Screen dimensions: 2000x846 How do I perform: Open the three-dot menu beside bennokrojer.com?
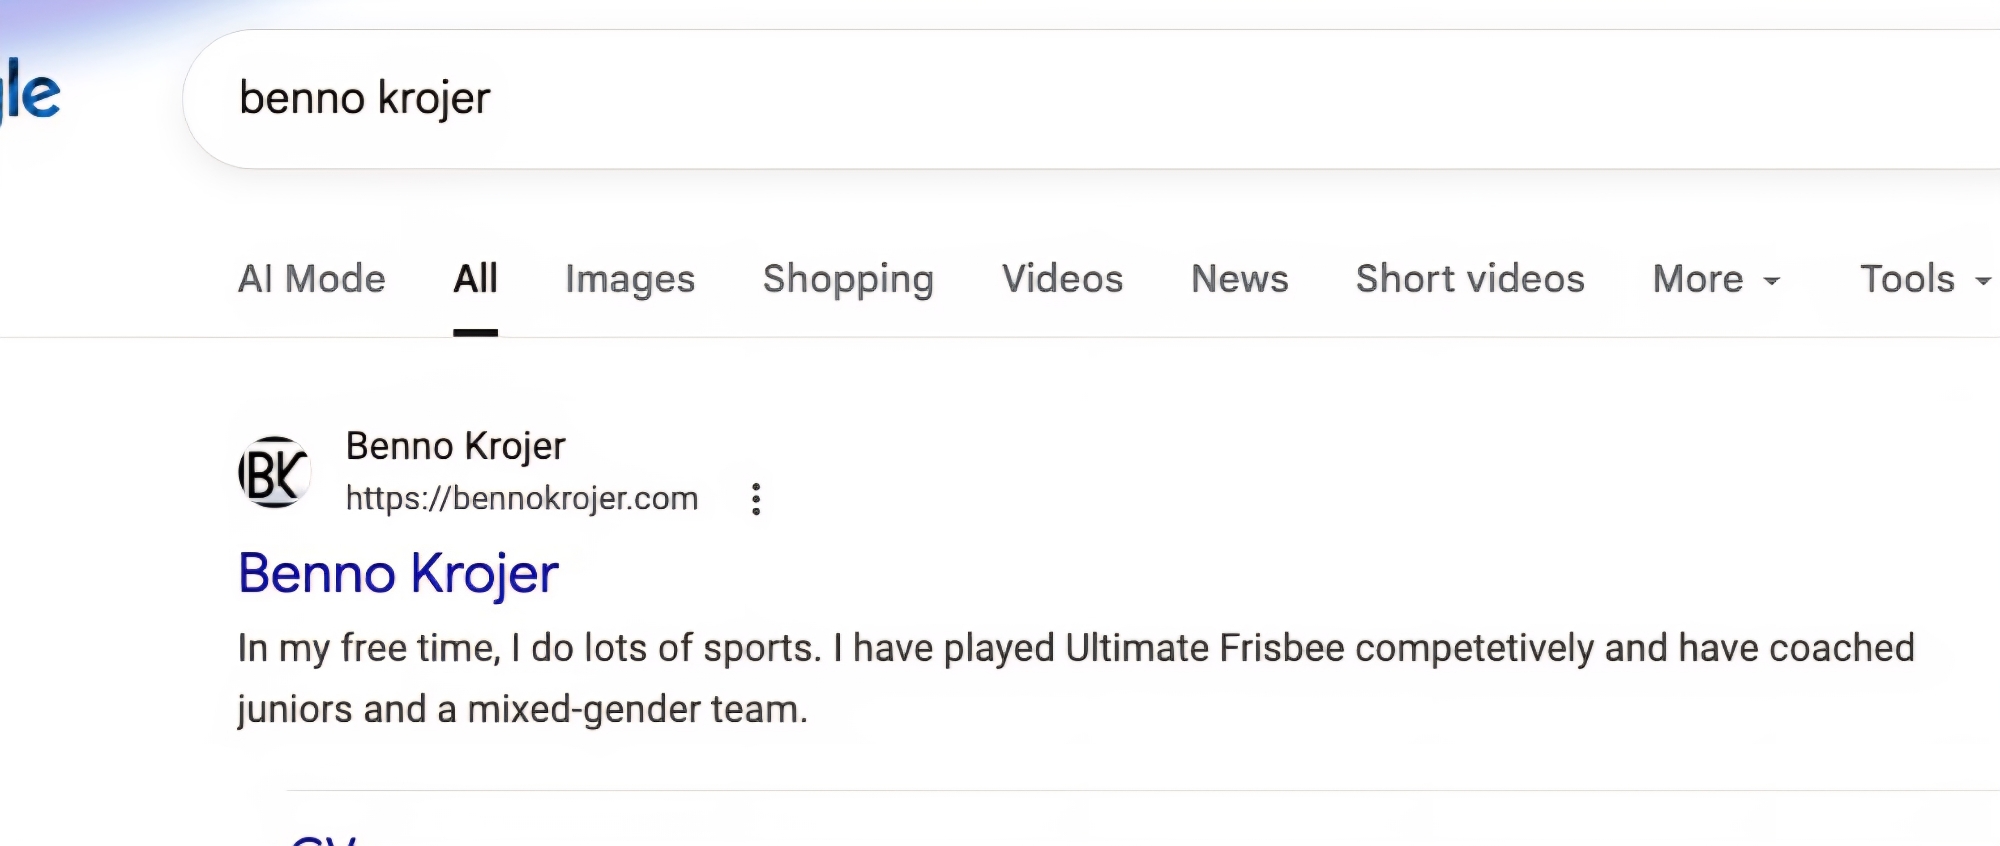pyautogui.click(x=756, y=499)
